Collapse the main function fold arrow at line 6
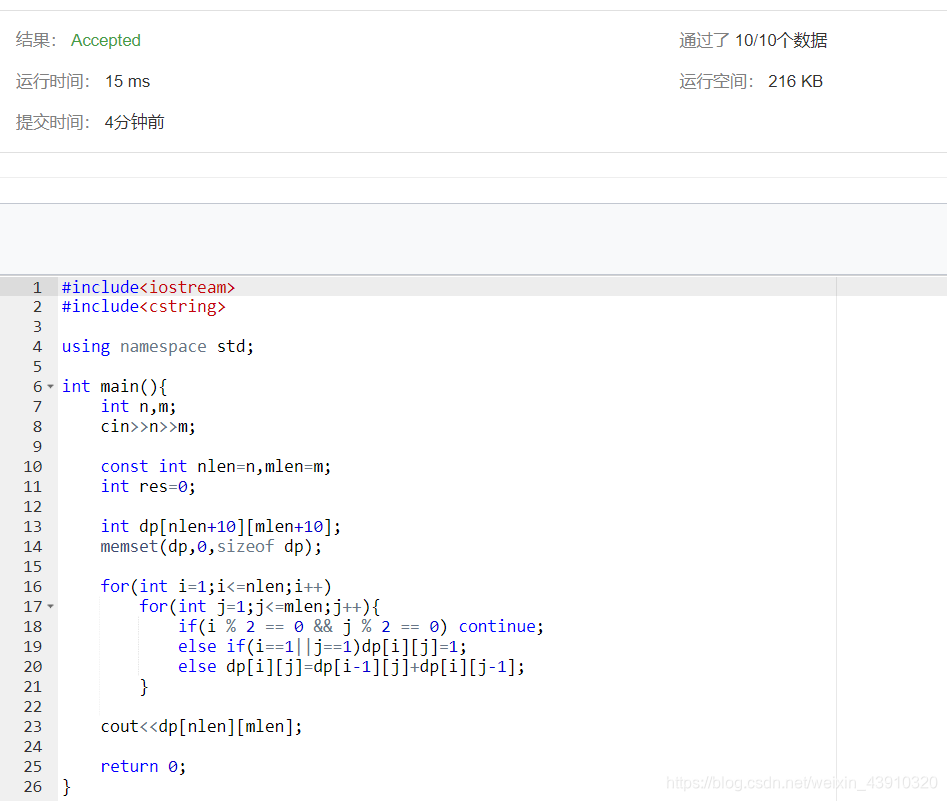Viewport: 947px width, 801px height. point(51,387)
